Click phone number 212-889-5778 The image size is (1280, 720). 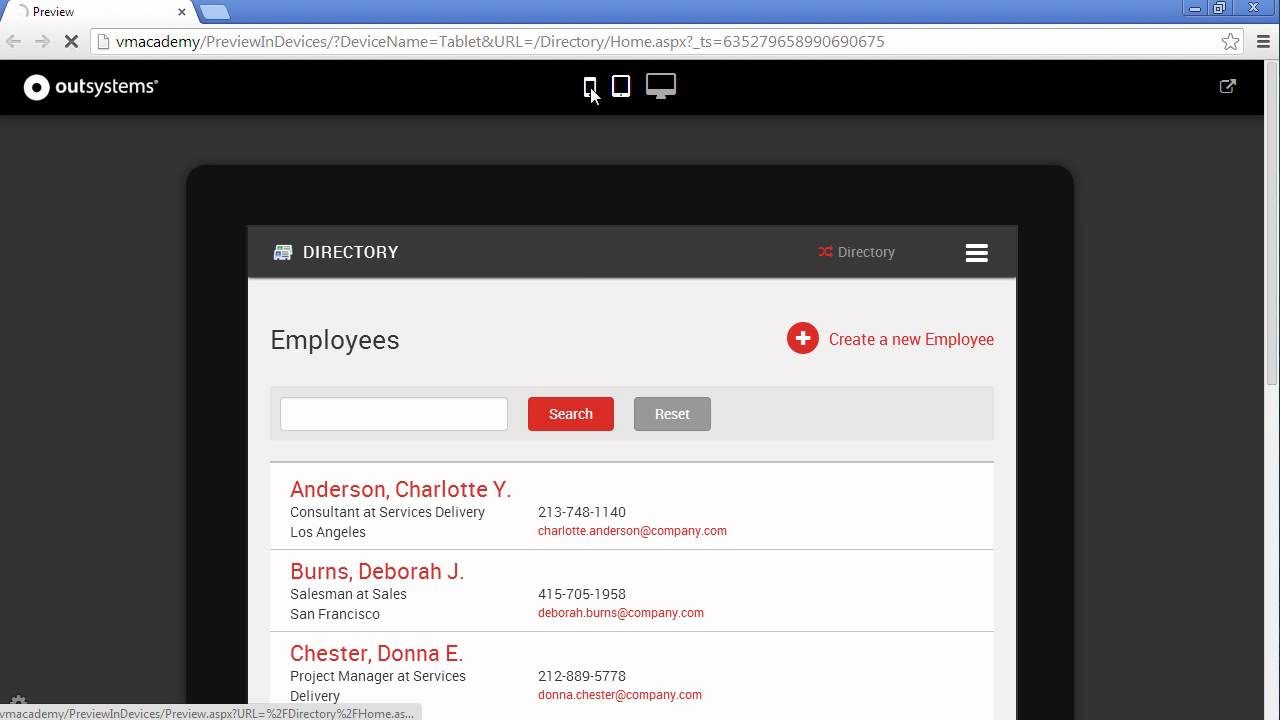tap(582, 676)
